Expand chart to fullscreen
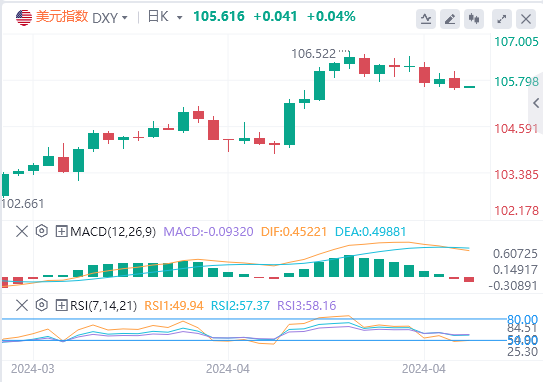Image resolution: width=543 pixels, height=382 pixels. click(502, 19)
